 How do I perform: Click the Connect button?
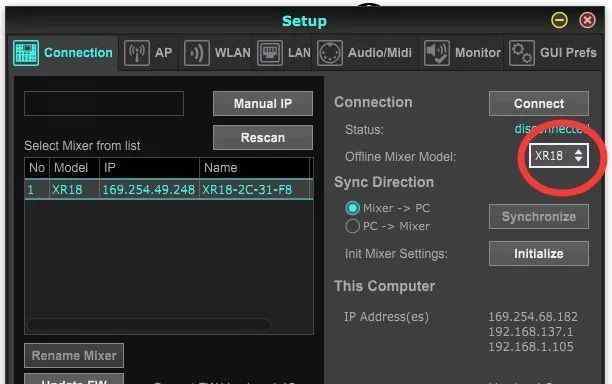tap(539, 103)
